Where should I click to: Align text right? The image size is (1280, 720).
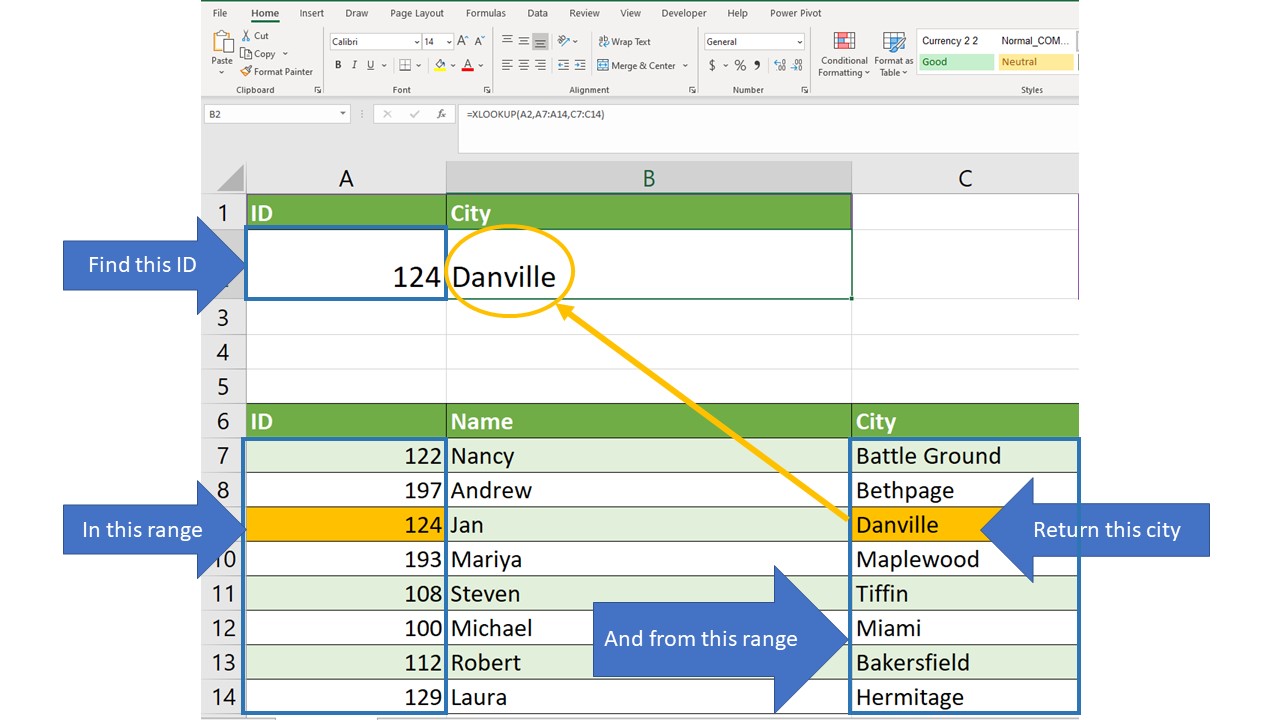click(540, 65)
